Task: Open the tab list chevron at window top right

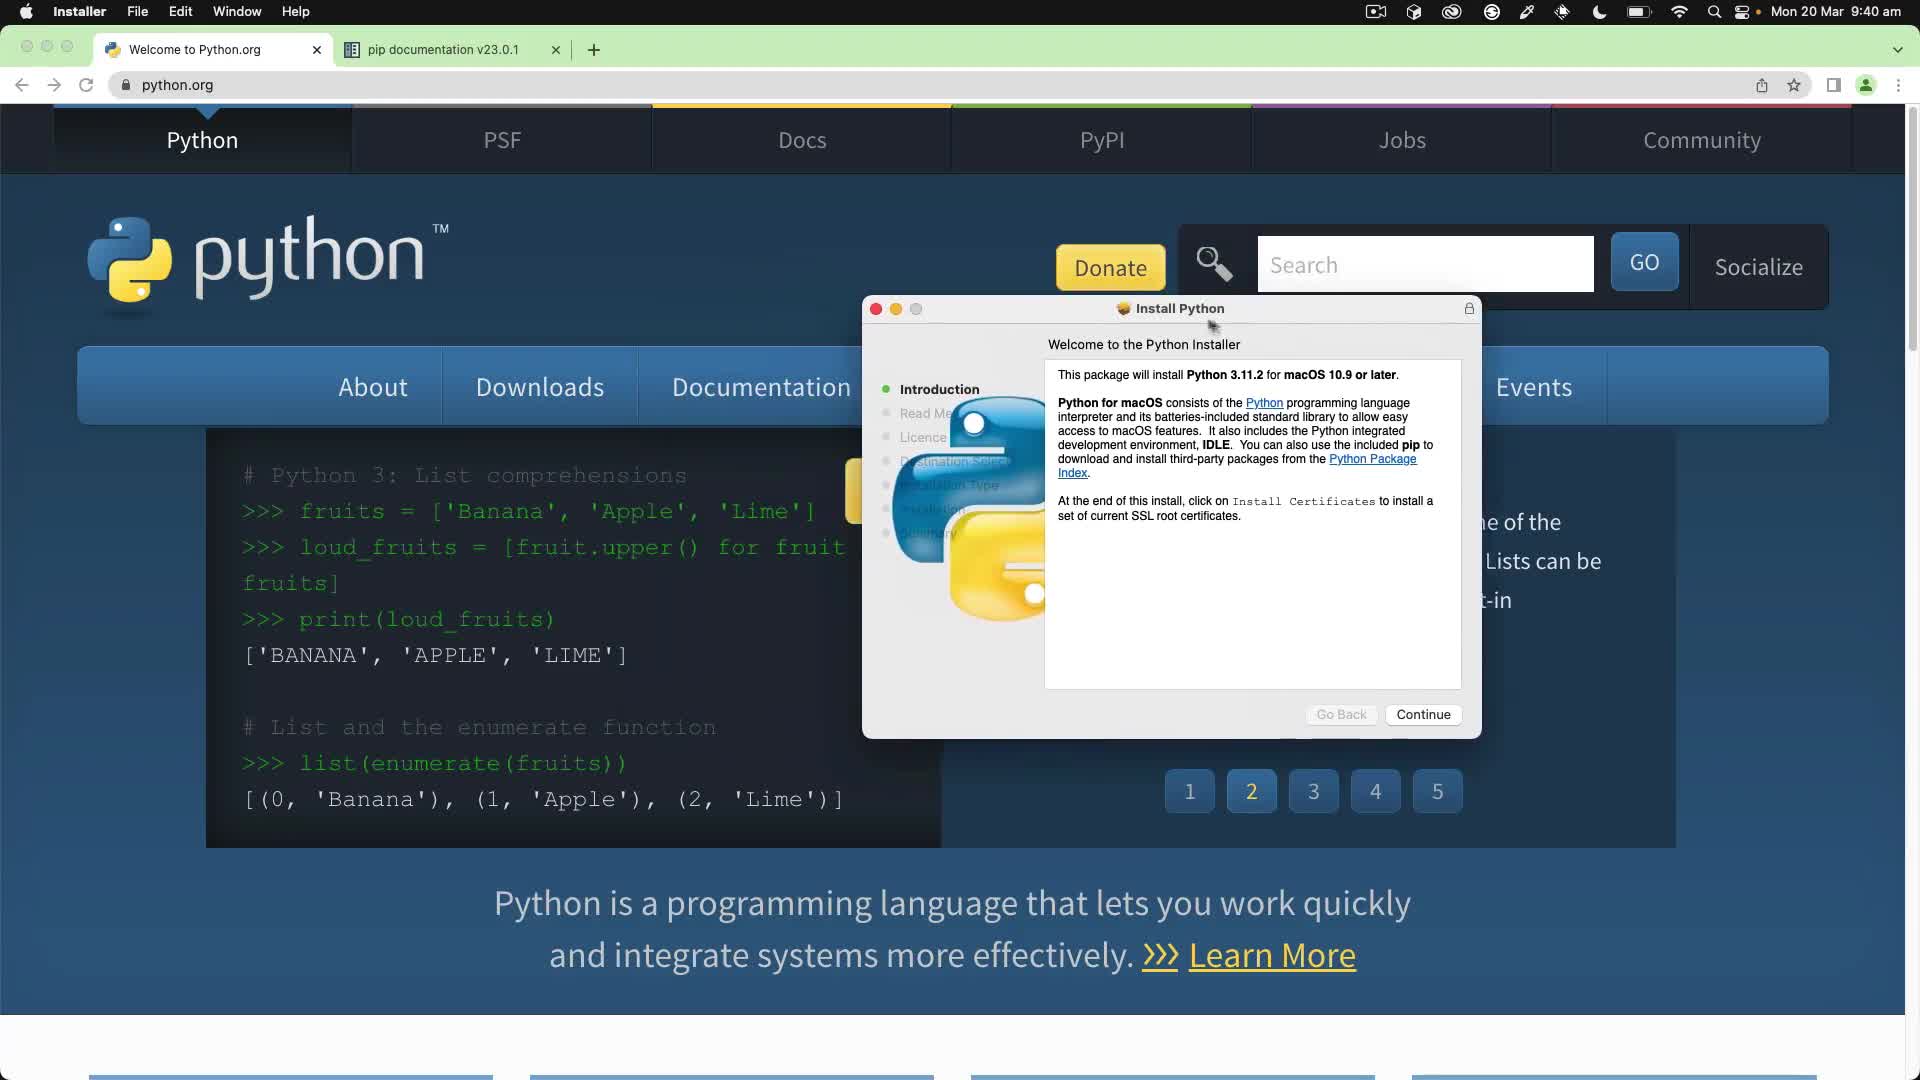Action: (1897, 49)
